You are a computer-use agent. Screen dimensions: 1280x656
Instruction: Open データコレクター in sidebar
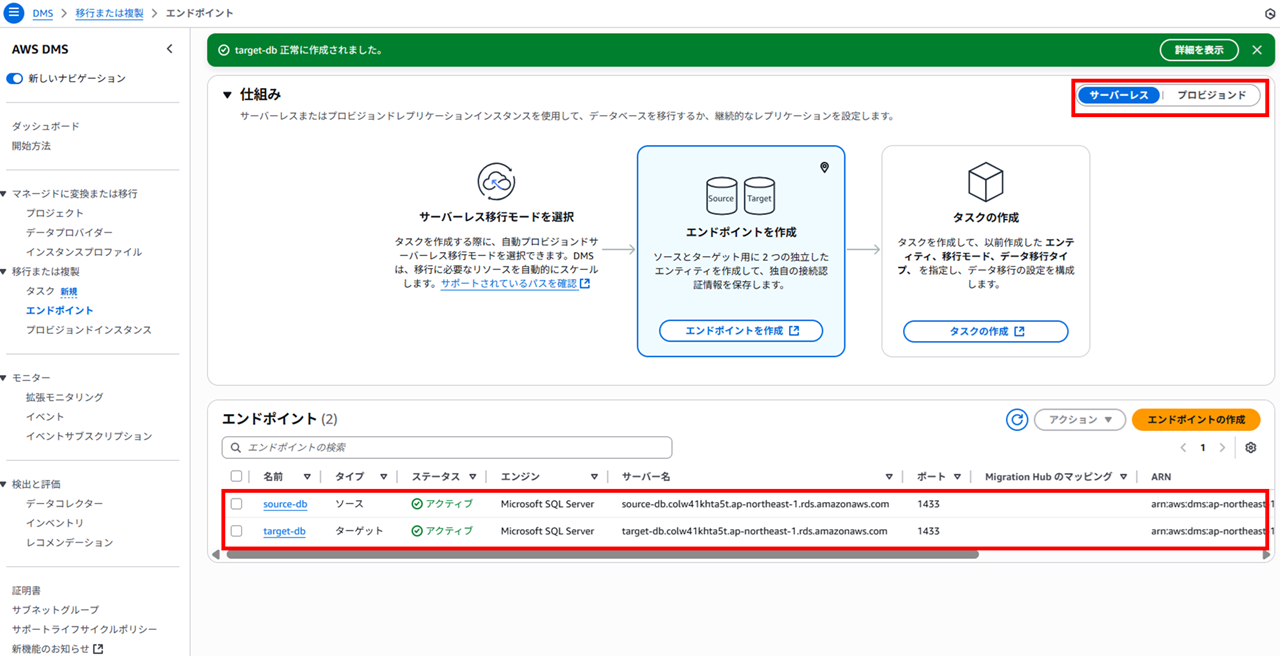pos(65,503)
